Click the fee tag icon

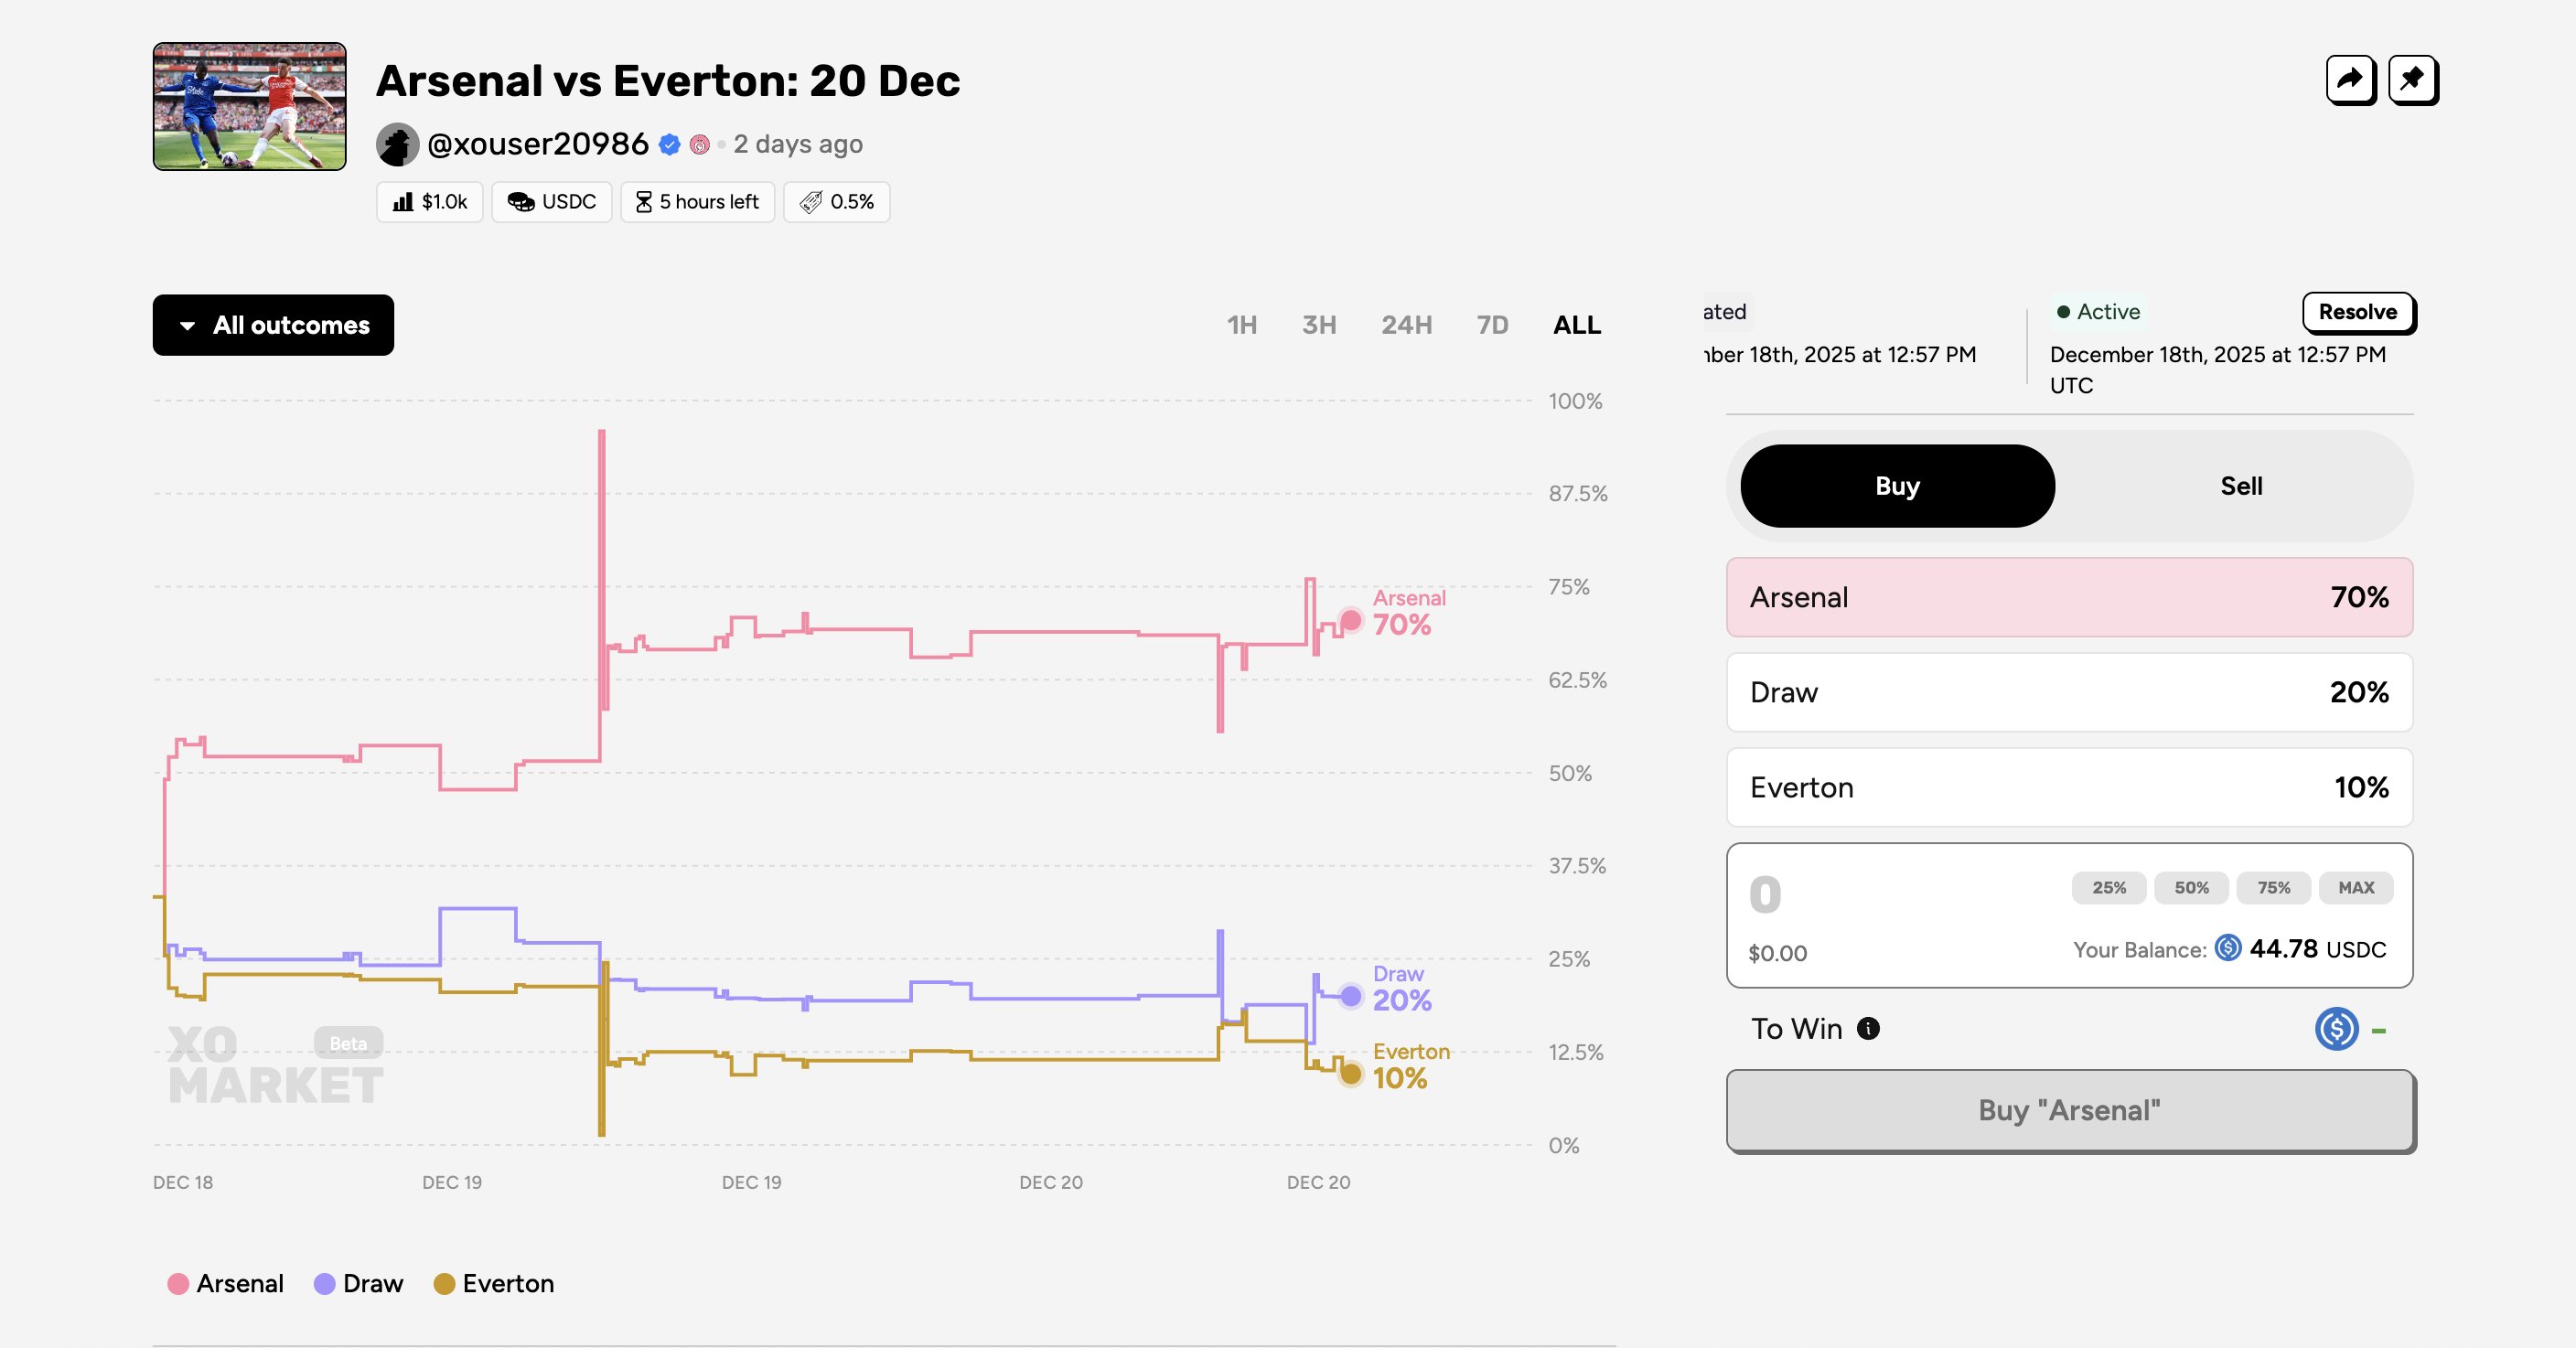[811, 202]
